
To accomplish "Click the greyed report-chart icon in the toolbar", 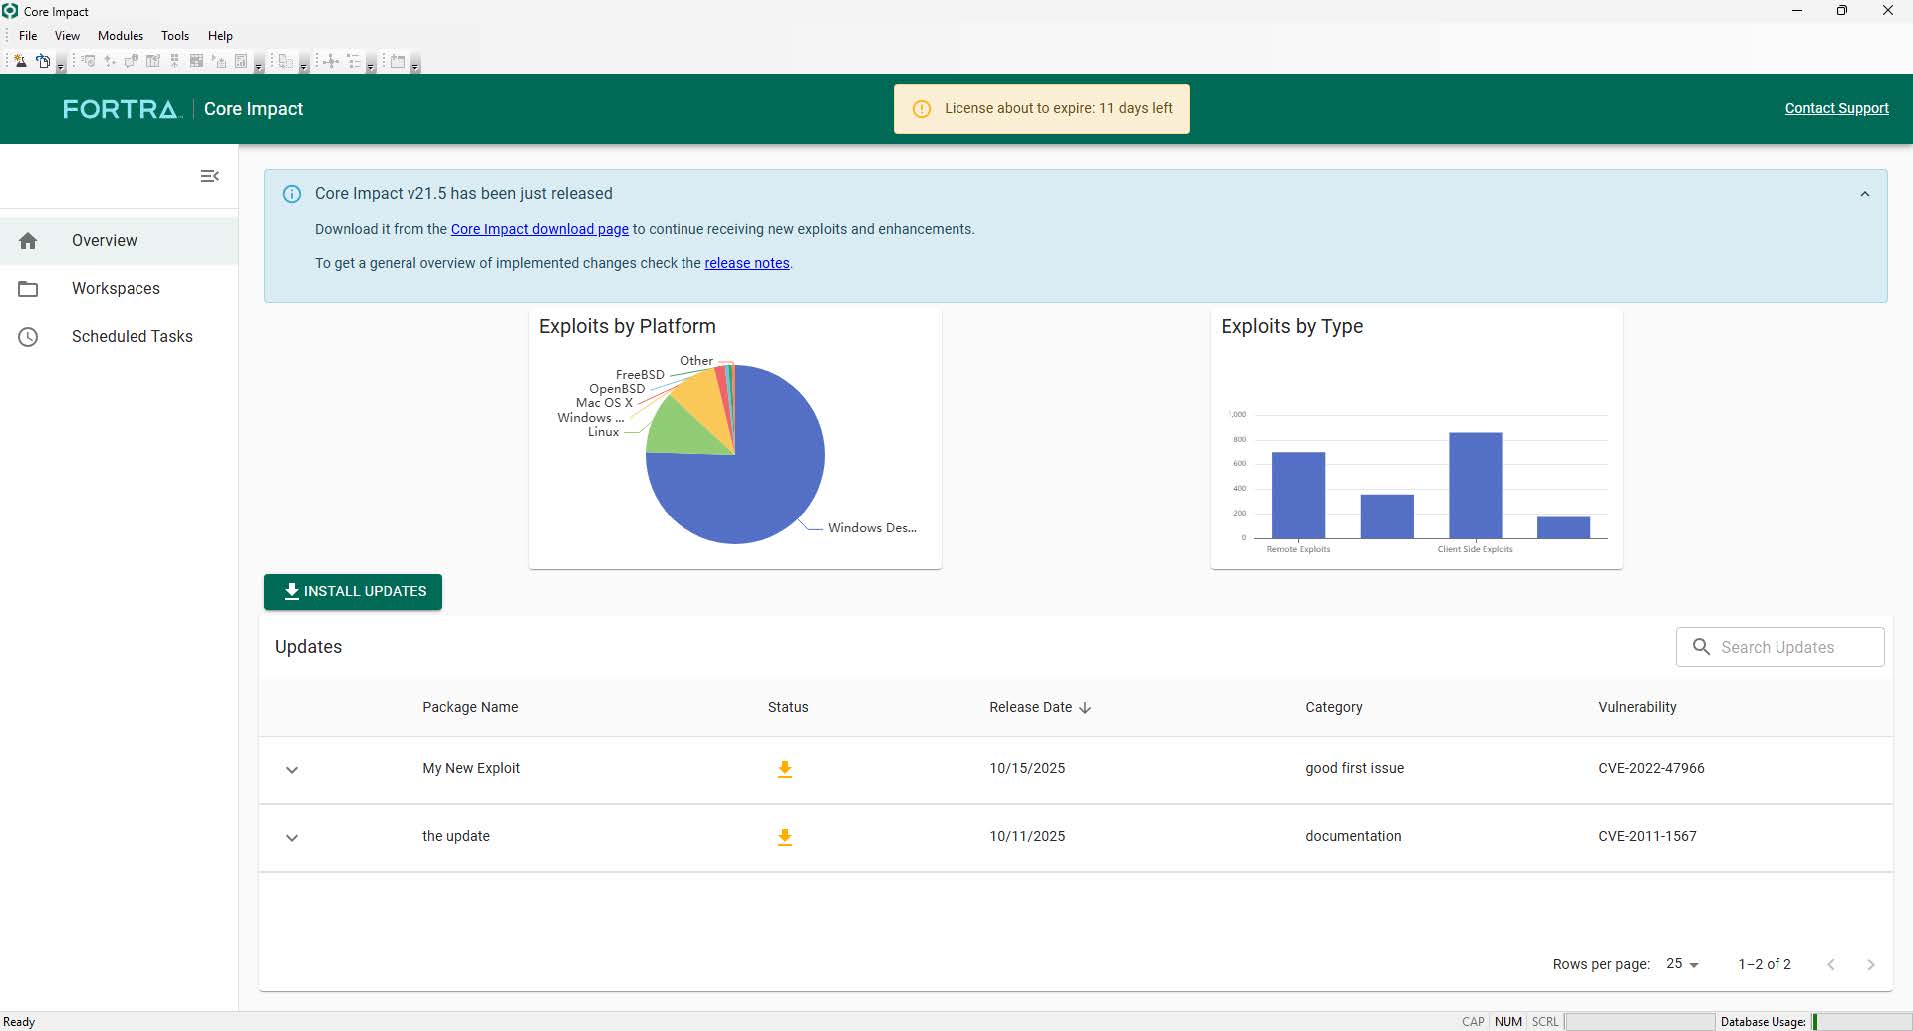I will (241, 61).
